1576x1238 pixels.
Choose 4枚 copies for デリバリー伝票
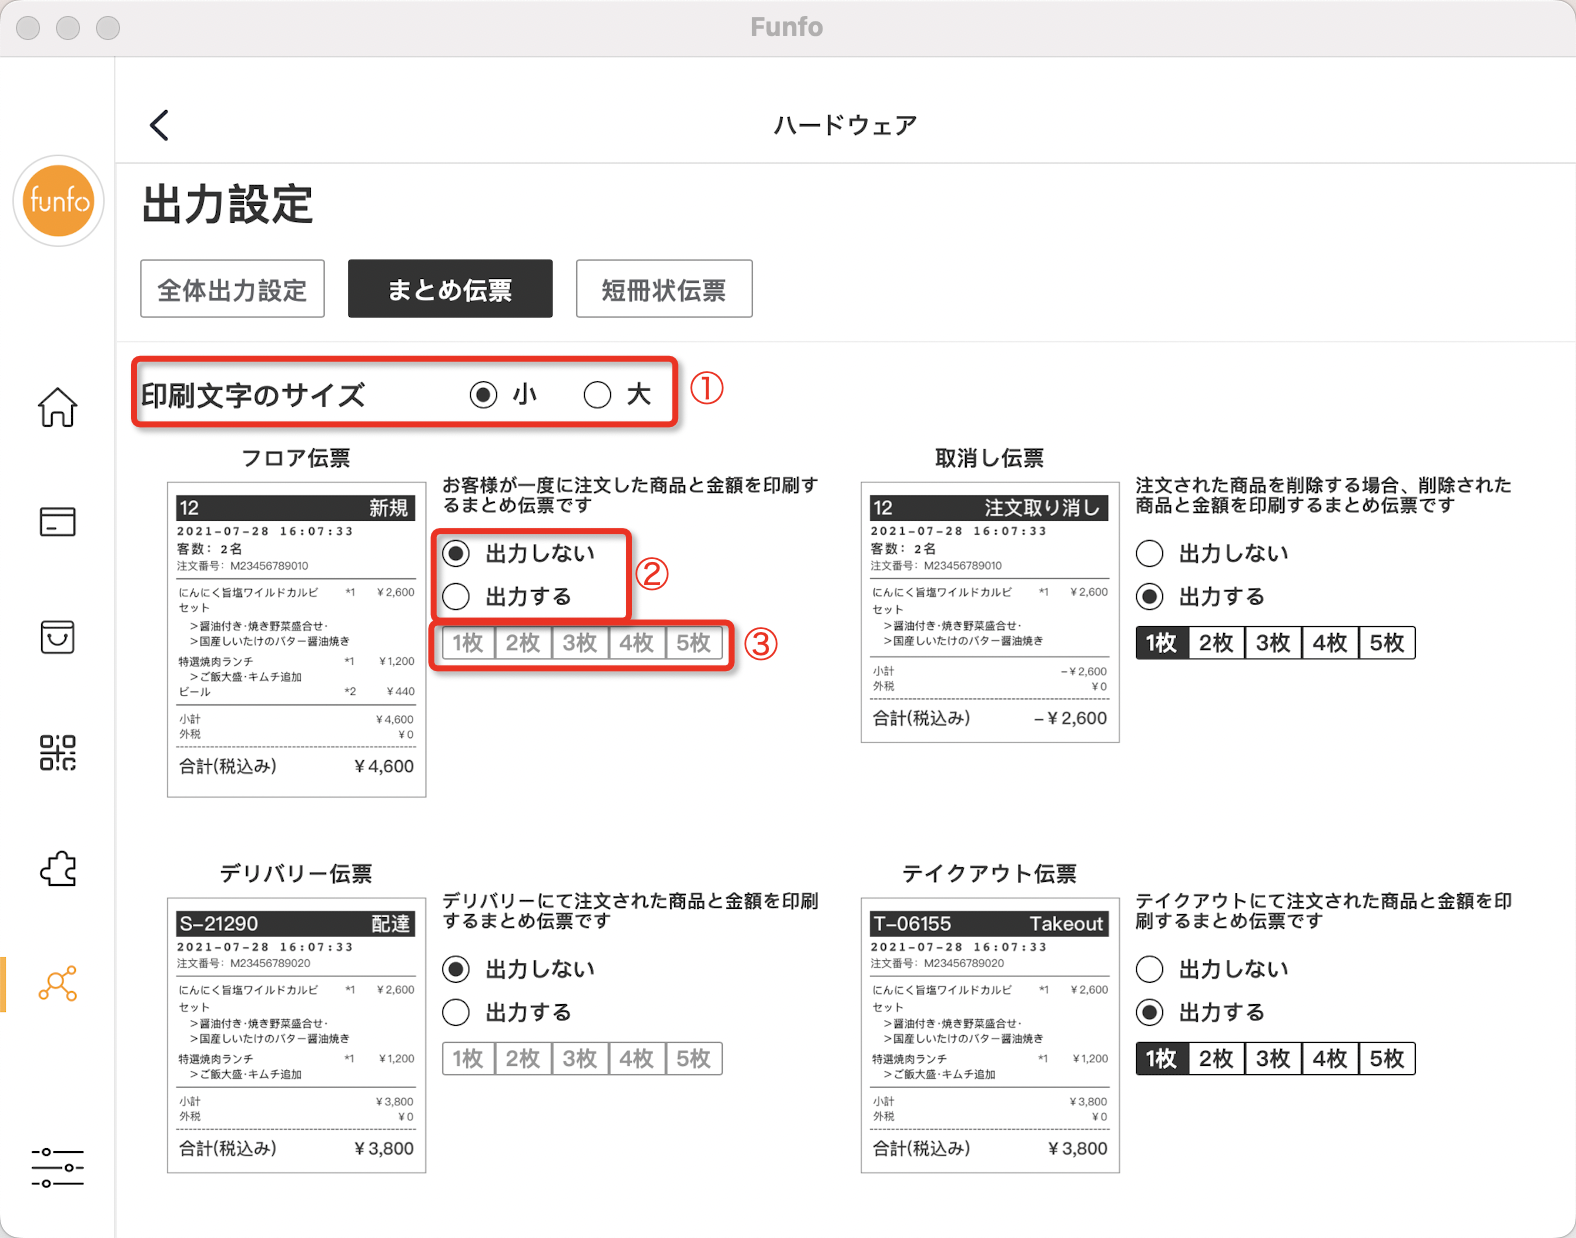(x=637, y=1058)
